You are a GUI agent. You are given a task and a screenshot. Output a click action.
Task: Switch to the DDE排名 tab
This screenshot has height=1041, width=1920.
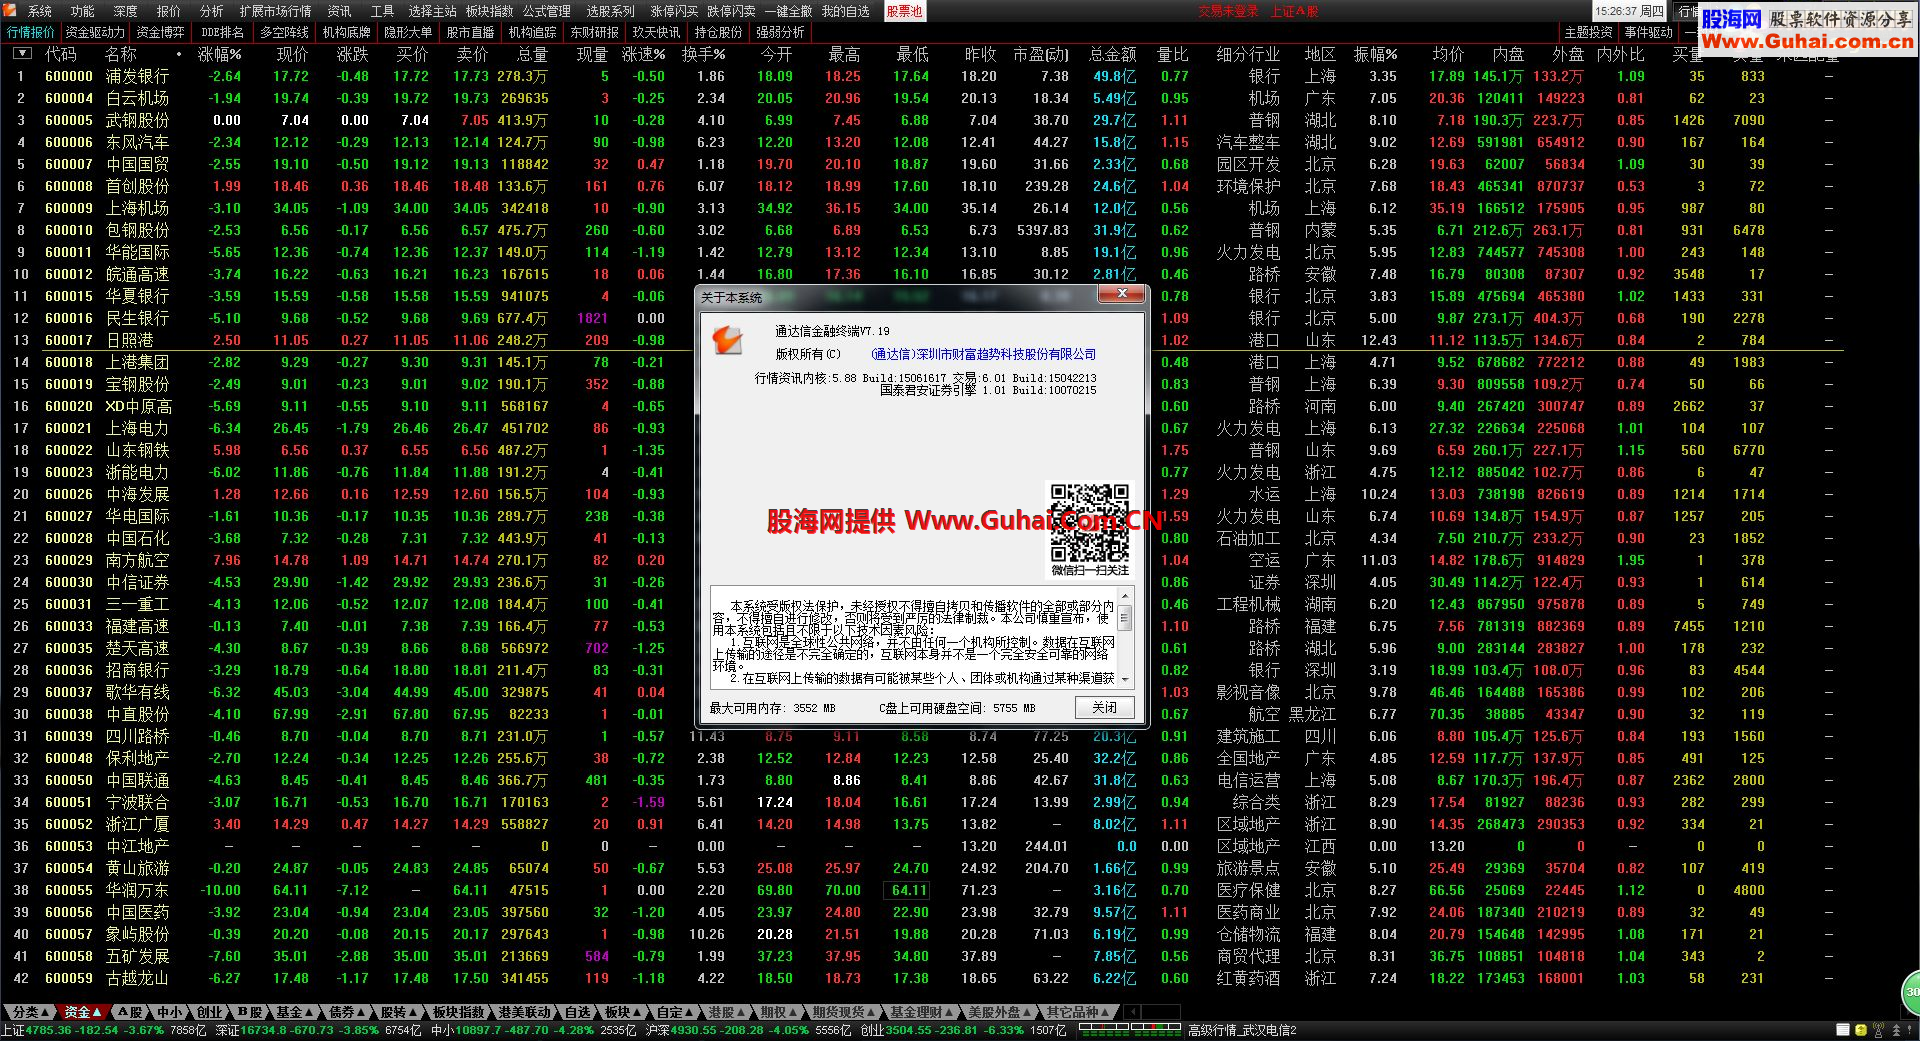(x=223, y=32)
